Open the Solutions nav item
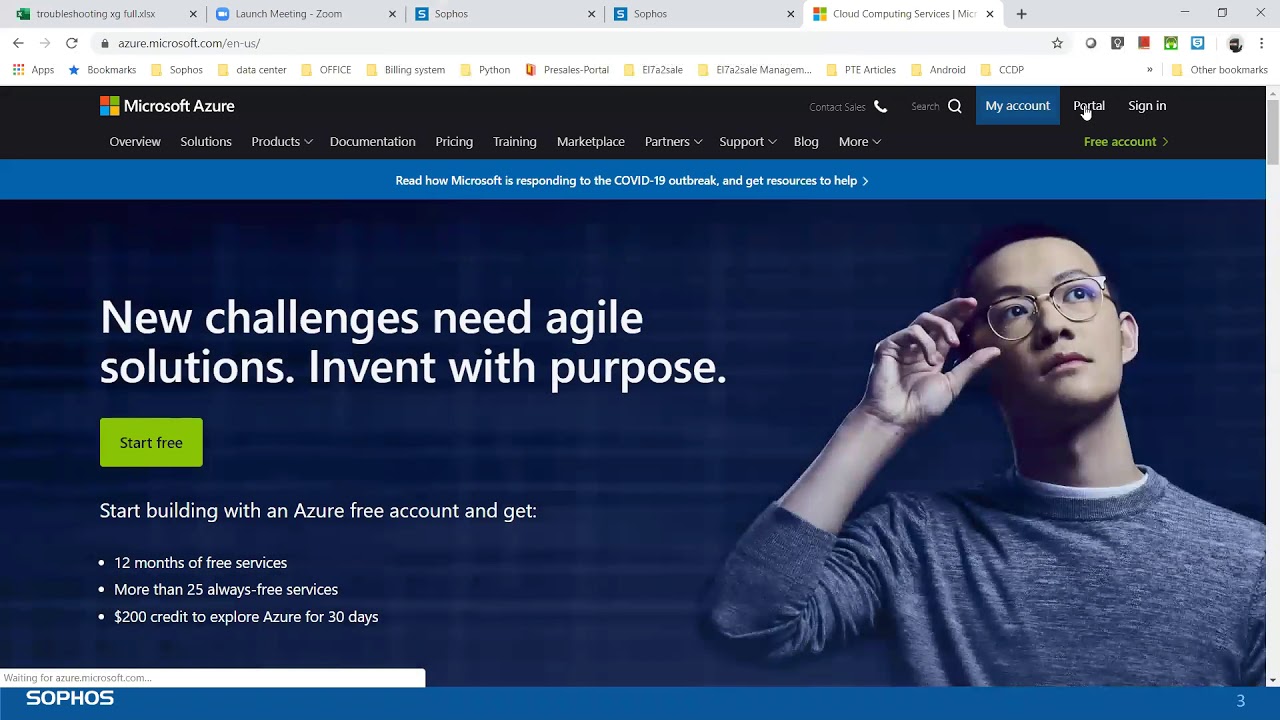 coord(206,142)
